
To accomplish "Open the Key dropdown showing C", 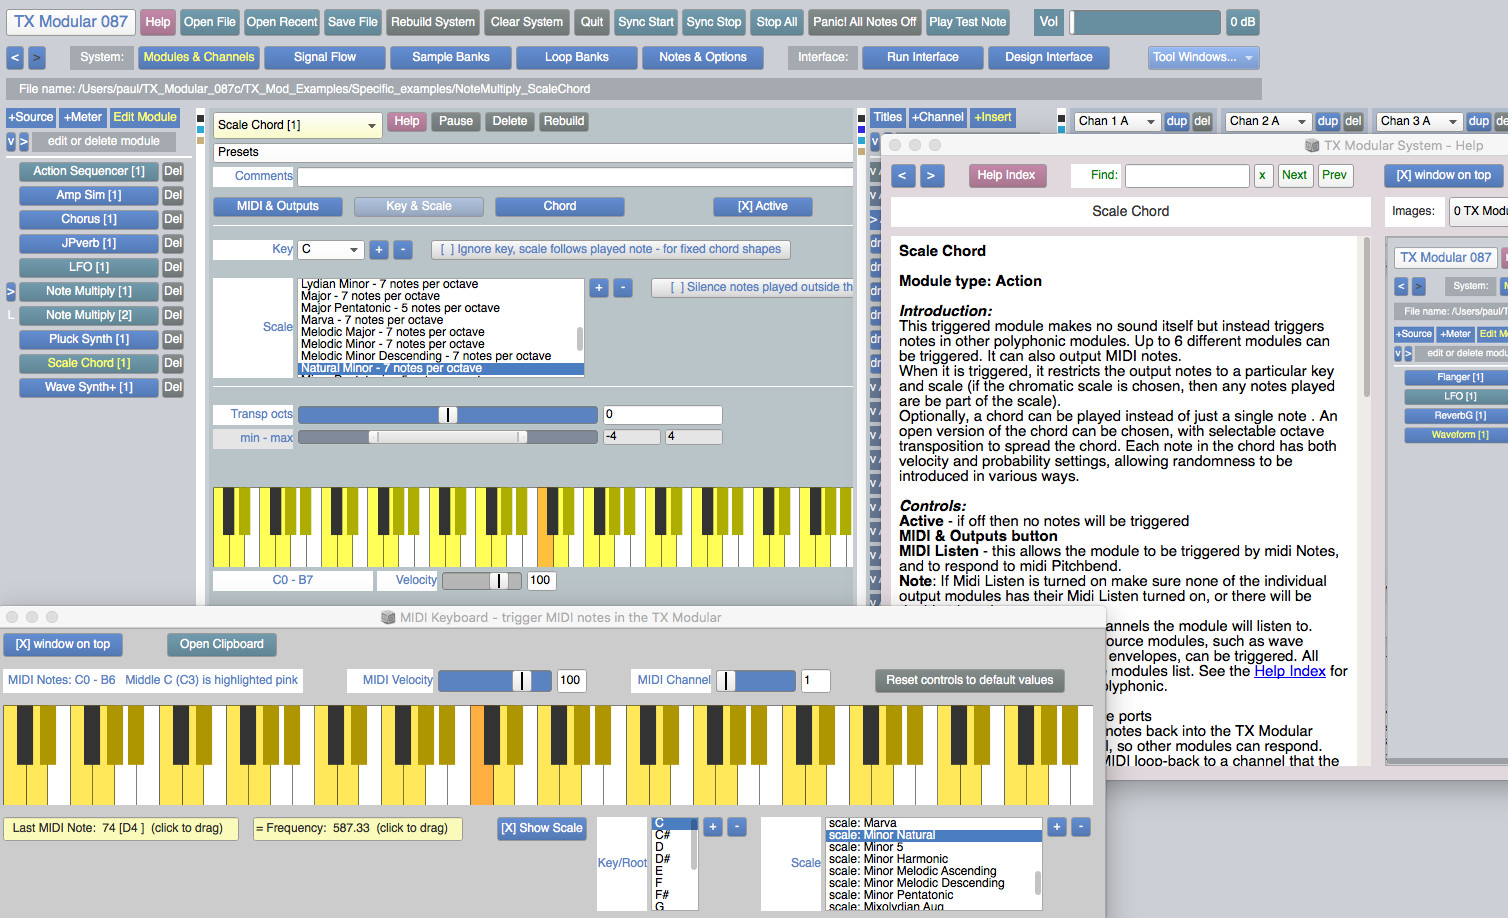I will pyautogui.click(x=330, y=249).
